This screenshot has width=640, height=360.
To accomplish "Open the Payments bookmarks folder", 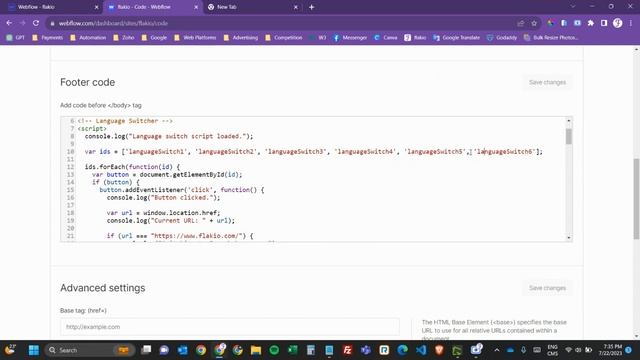I will pyautogui.click(x=47, y=38).
